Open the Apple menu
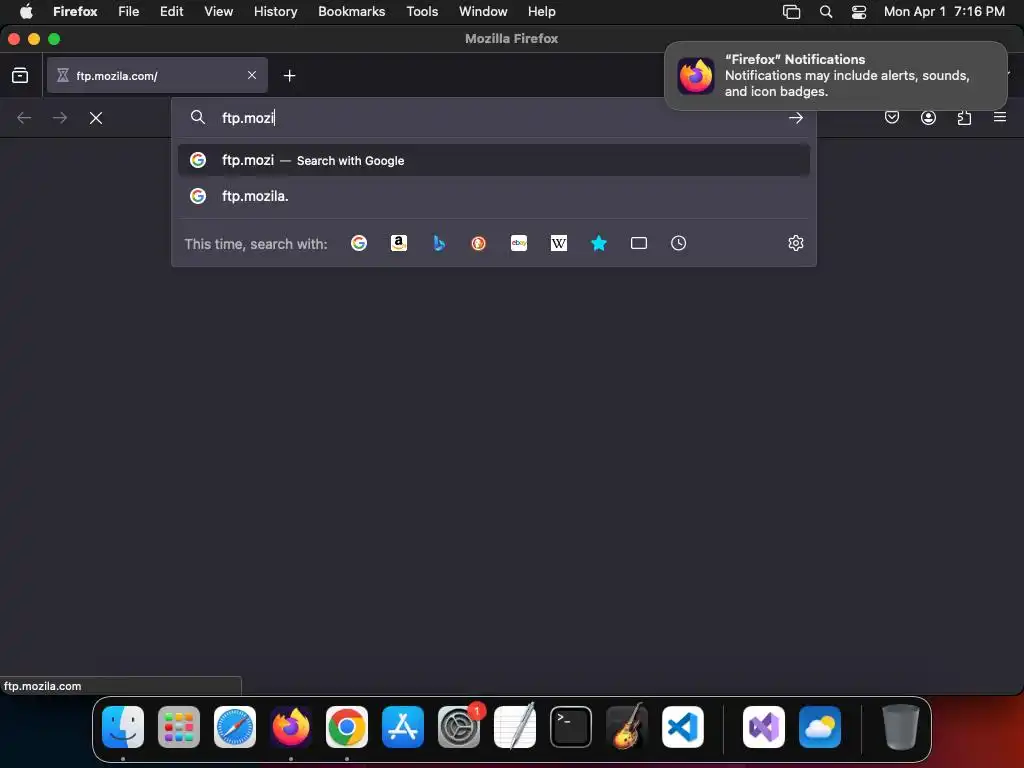 pyautogui.click(x=26, y=11)
